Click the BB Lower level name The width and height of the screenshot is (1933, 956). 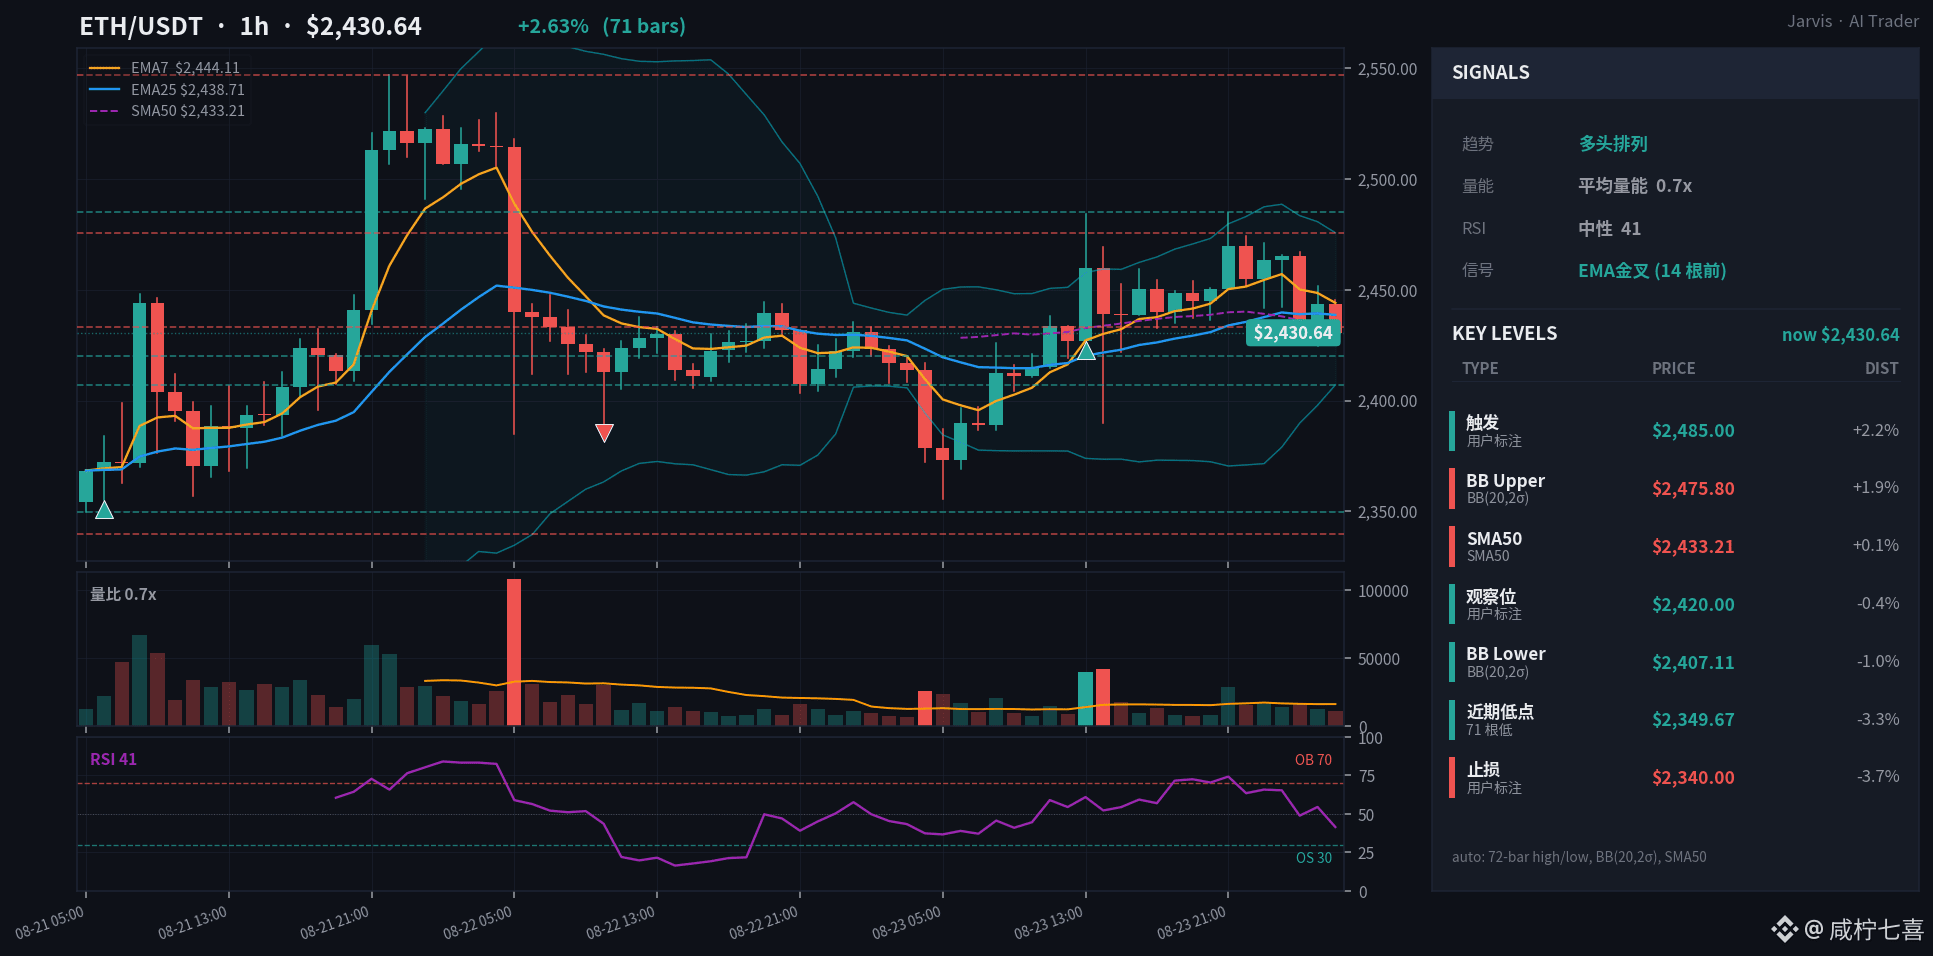pyautogui.click(x=1505, y=654)
